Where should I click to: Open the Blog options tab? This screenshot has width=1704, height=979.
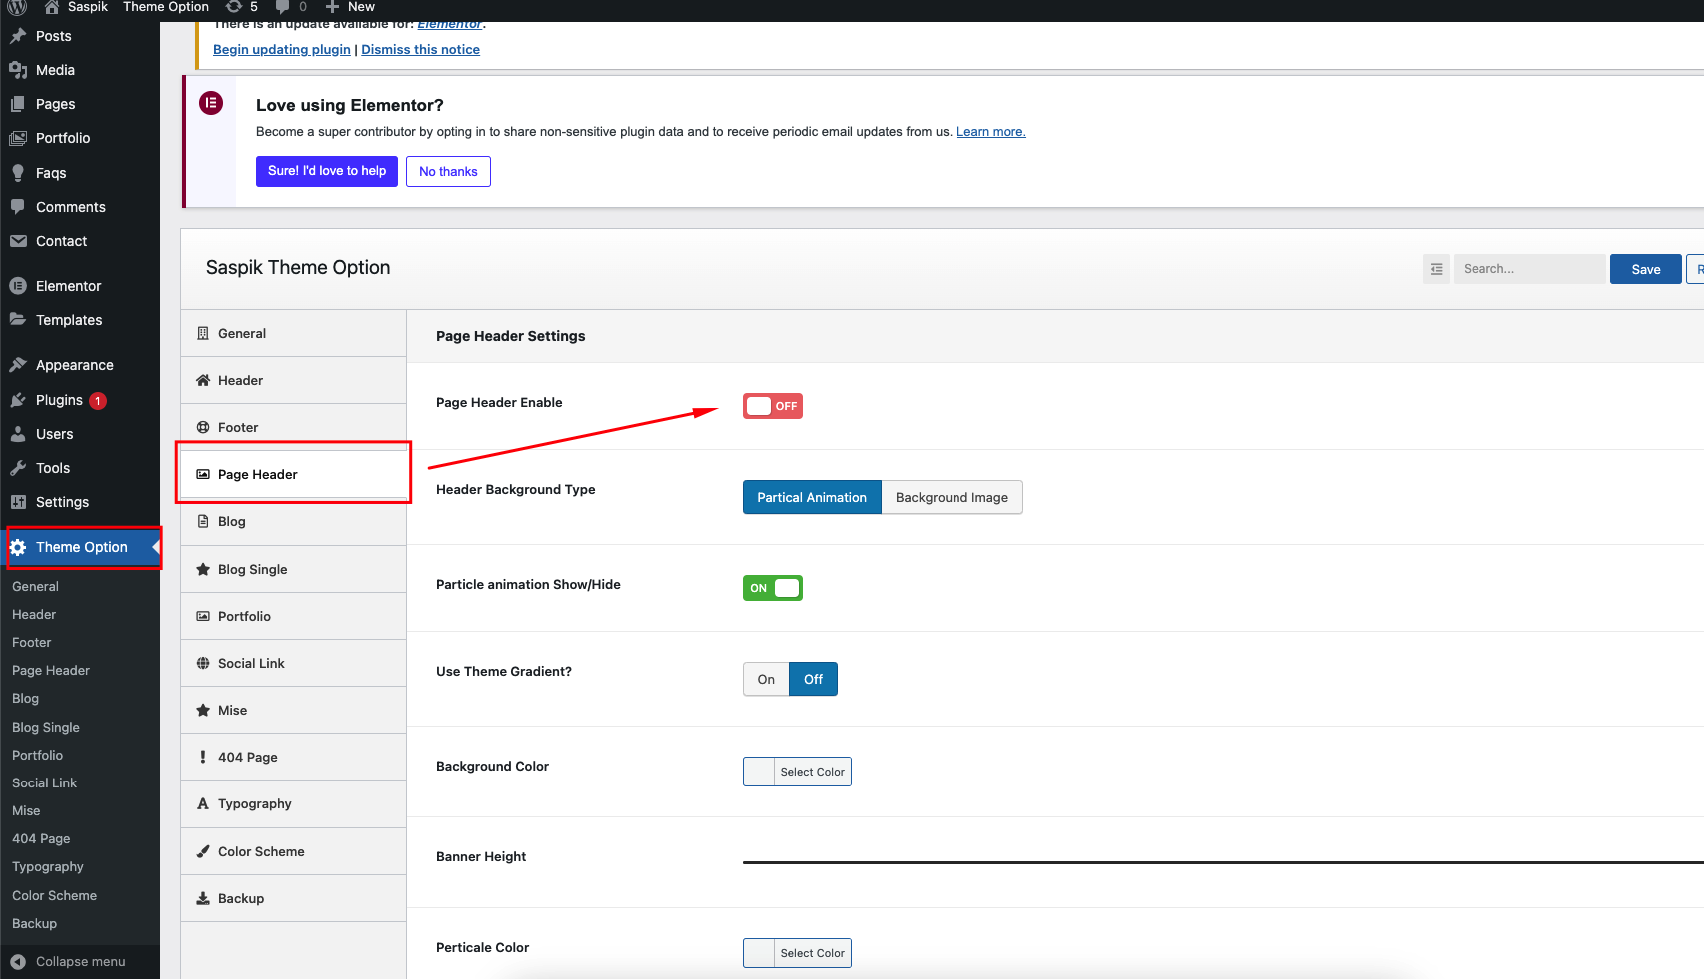293,521
